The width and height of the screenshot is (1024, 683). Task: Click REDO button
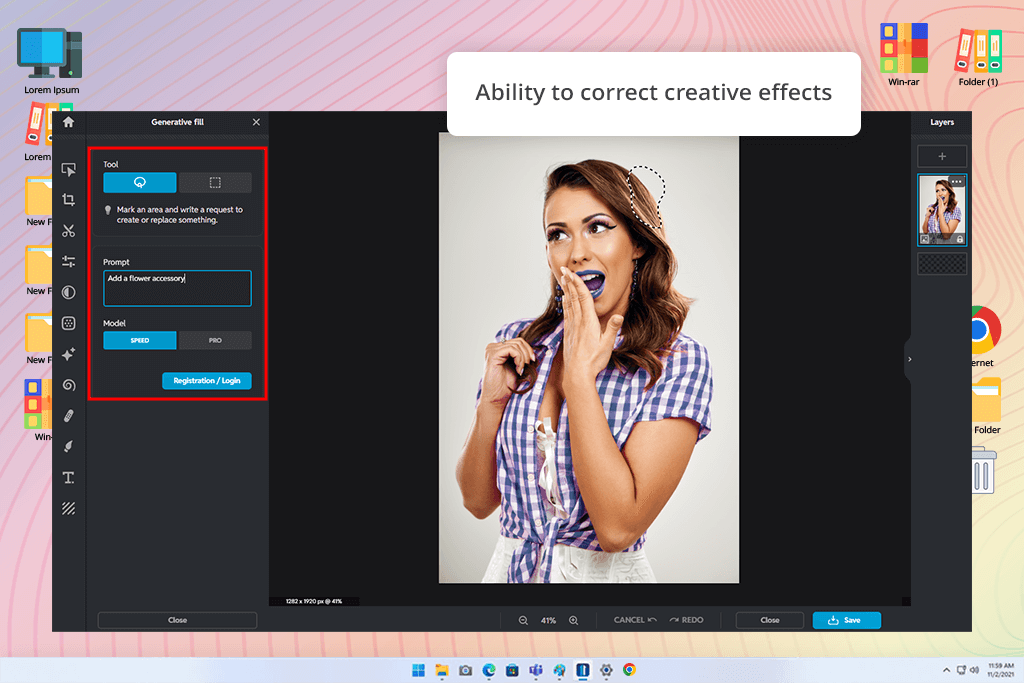[686, 620]
